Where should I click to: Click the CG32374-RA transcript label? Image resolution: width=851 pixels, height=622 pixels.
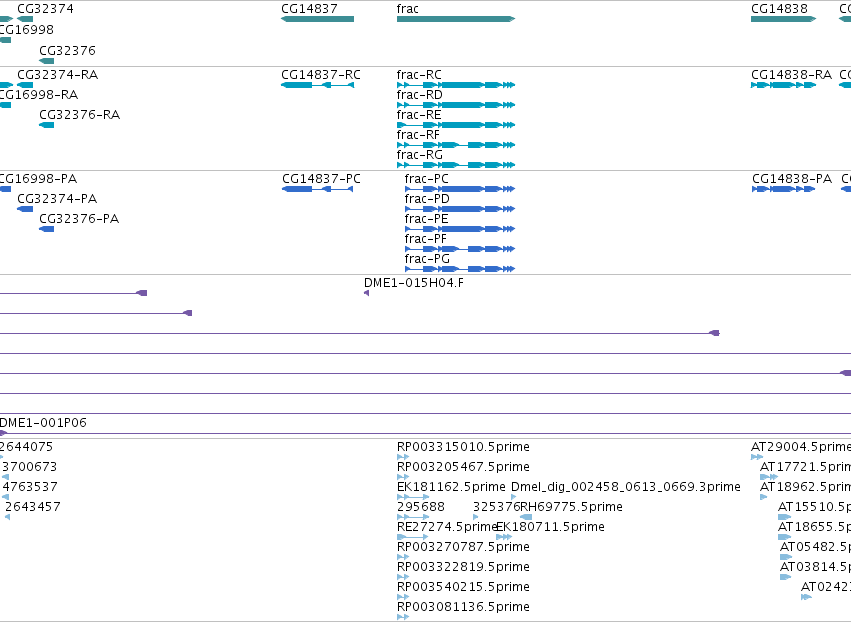click(x=58, y=75)
